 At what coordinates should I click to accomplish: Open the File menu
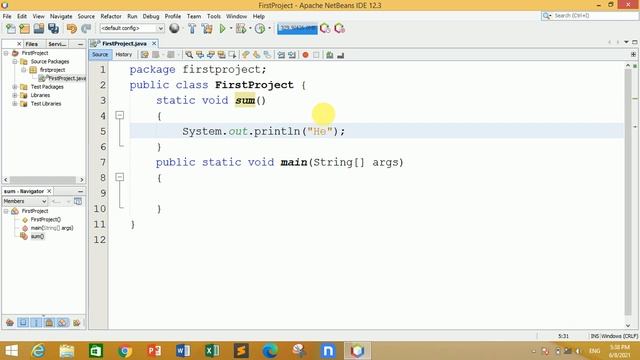pos(7,16)
